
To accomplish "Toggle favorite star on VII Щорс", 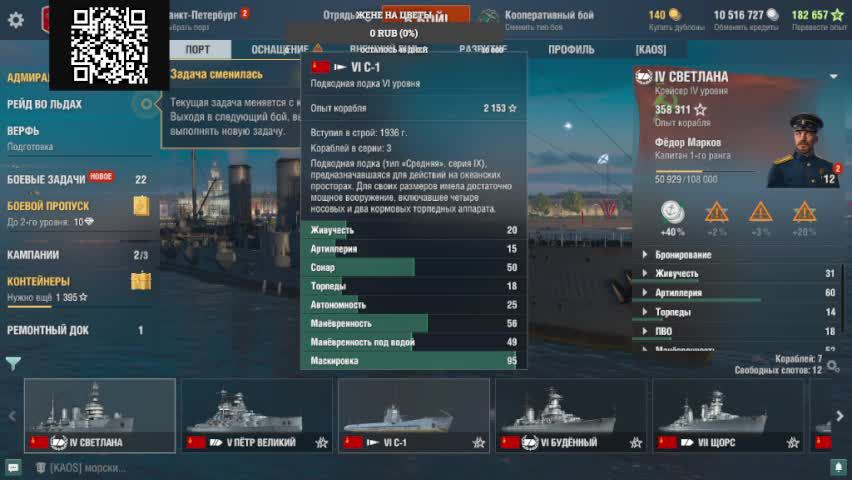I will (793, 442).
